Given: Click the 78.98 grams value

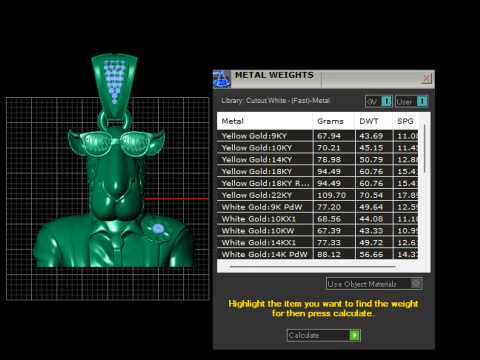Looking at the screenshot, I should (x=329, y=159).
